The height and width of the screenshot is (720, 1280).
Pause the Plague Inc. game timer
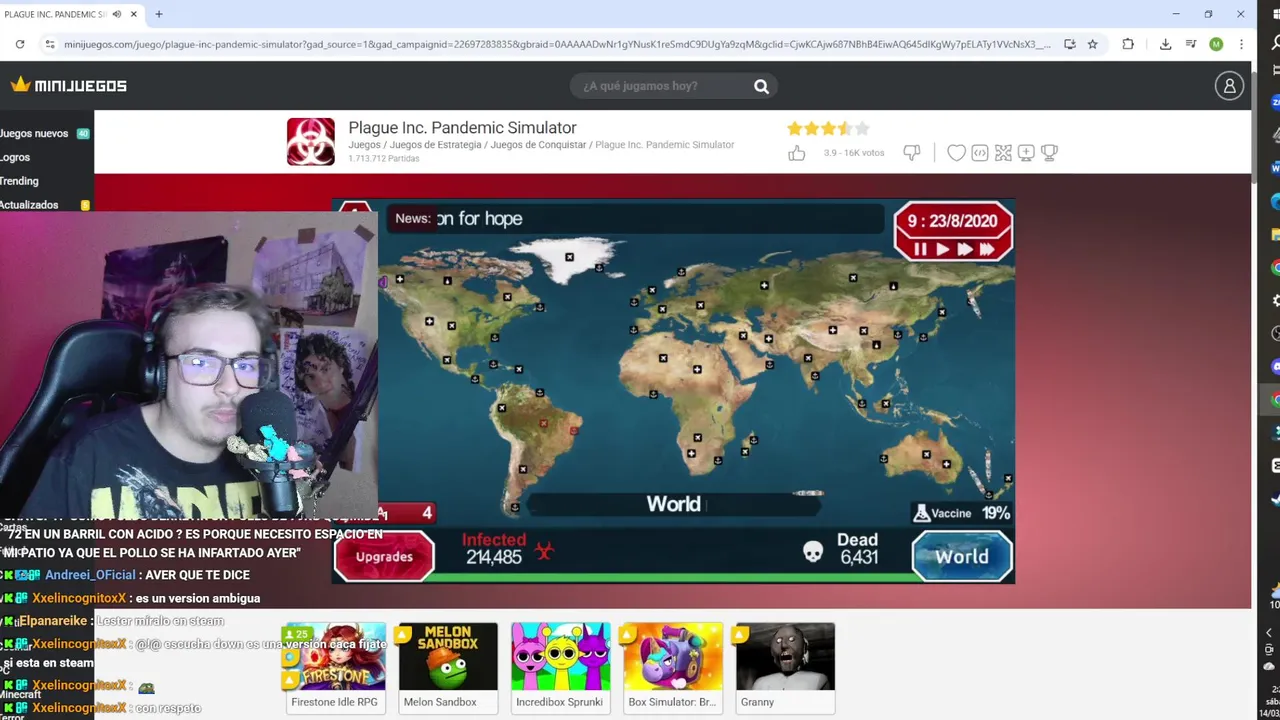[x=920, y=250]
